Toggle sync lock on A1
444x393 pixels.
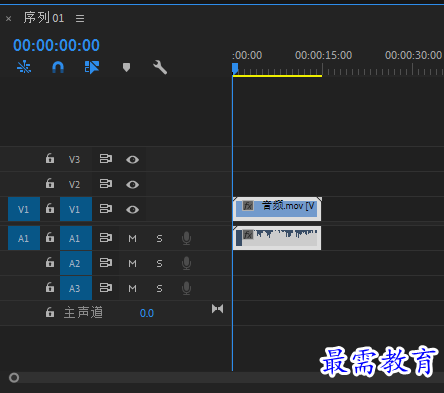106,238
